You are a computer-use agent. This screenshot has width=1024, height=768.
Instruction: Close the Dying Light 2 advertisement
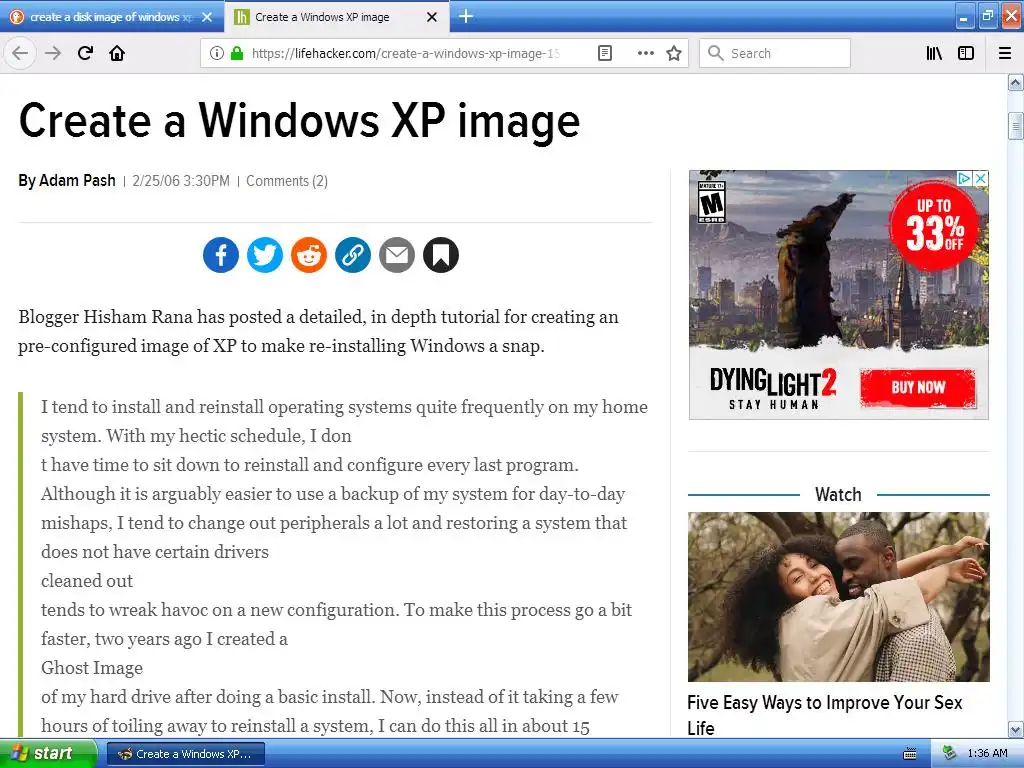(x=980, y=178)
